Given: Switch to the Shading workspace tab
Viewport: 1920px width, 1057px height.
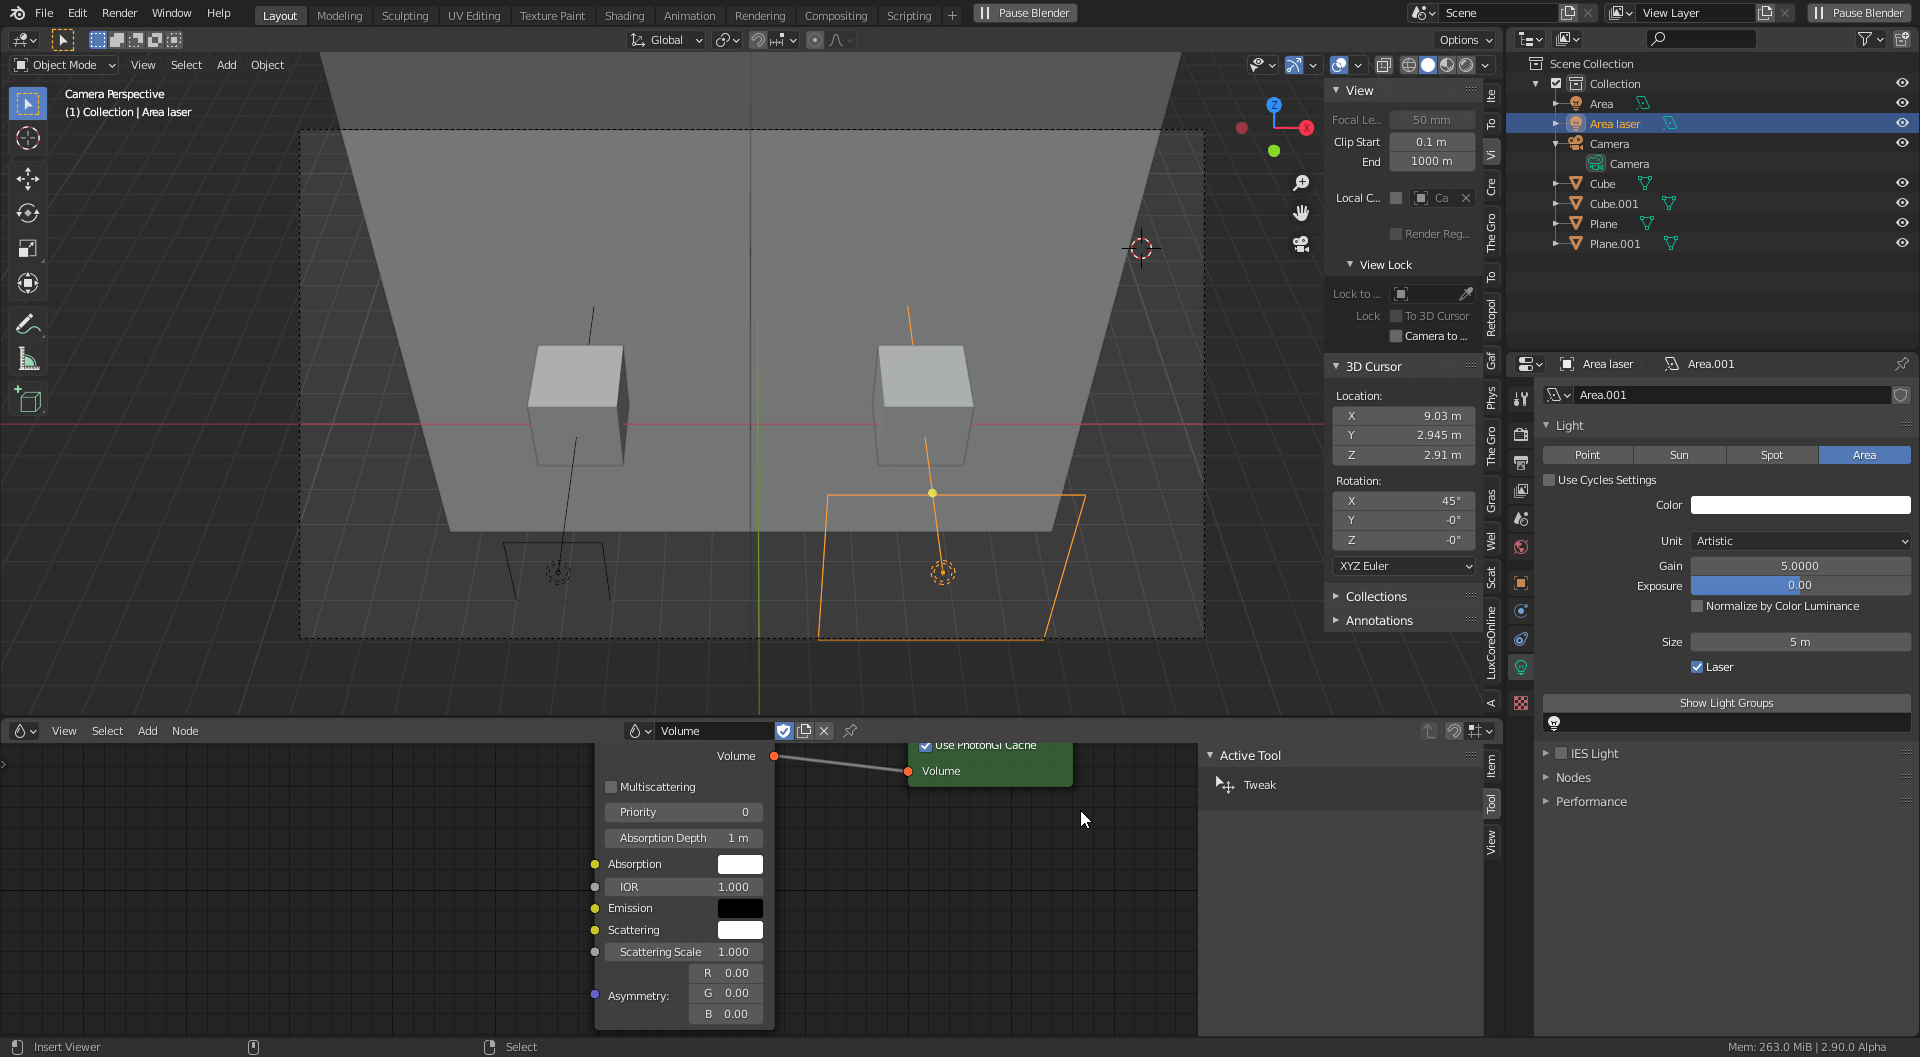Looking at the screenshot, I should click(x=624, y=15).
